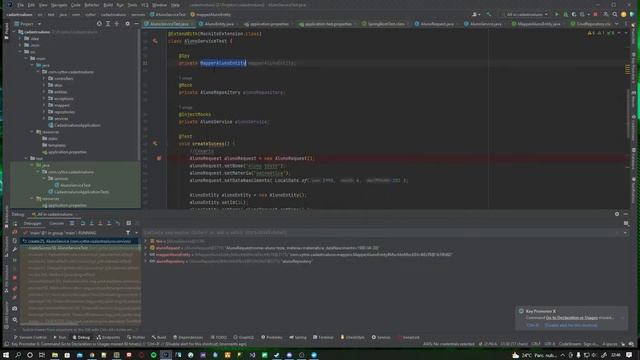Image resolution: width=640 pixels, height=360 pixels.
Task: Open Version Control tool window button
Action: click(x=30, y=338)
